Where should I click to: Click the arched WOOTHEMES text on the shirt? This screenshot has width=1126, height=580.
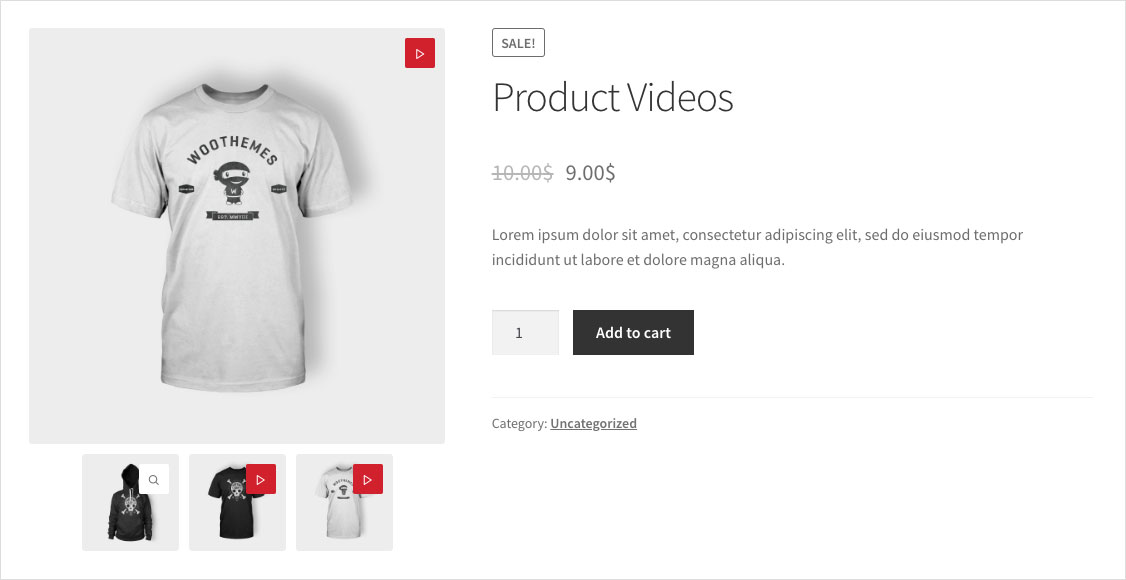(233, 147)
